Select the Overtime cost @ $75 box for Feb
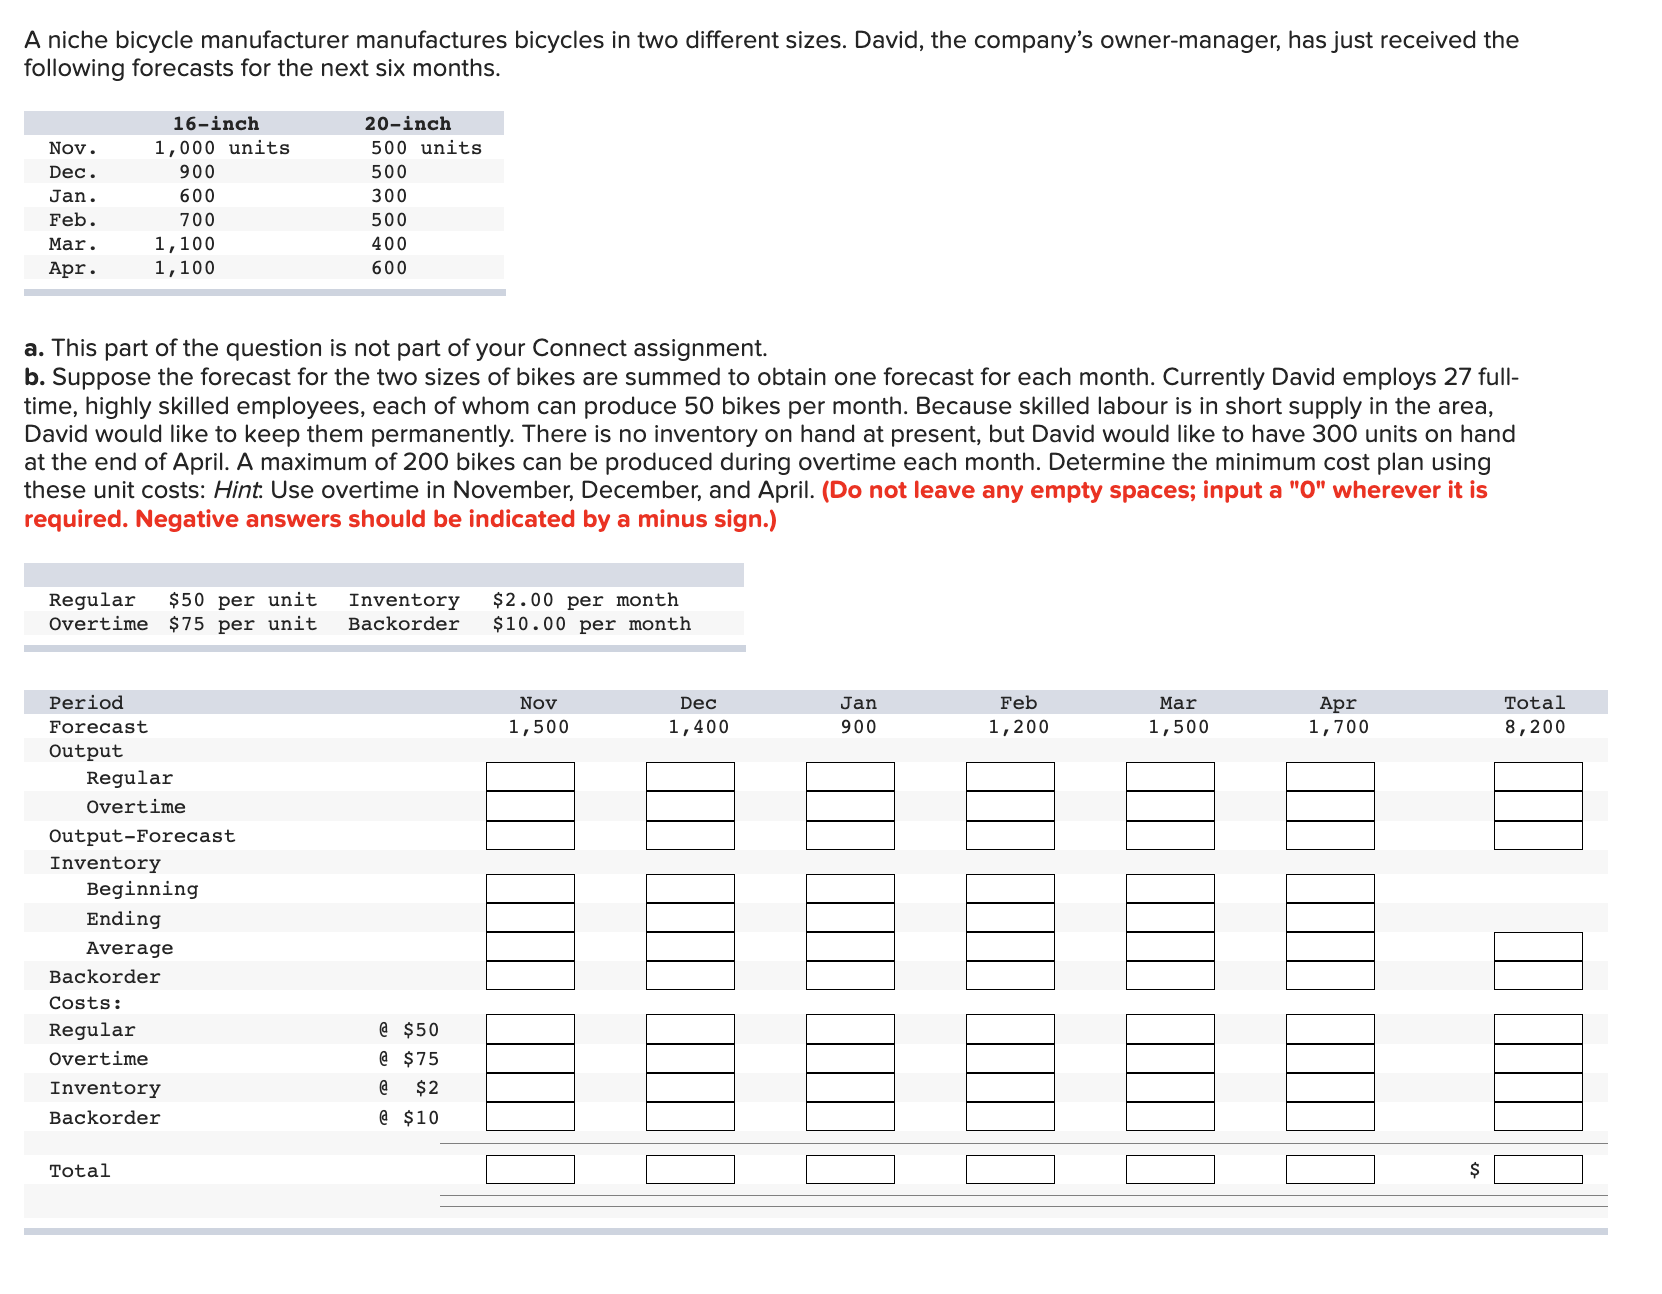 coord(1010,1058)
